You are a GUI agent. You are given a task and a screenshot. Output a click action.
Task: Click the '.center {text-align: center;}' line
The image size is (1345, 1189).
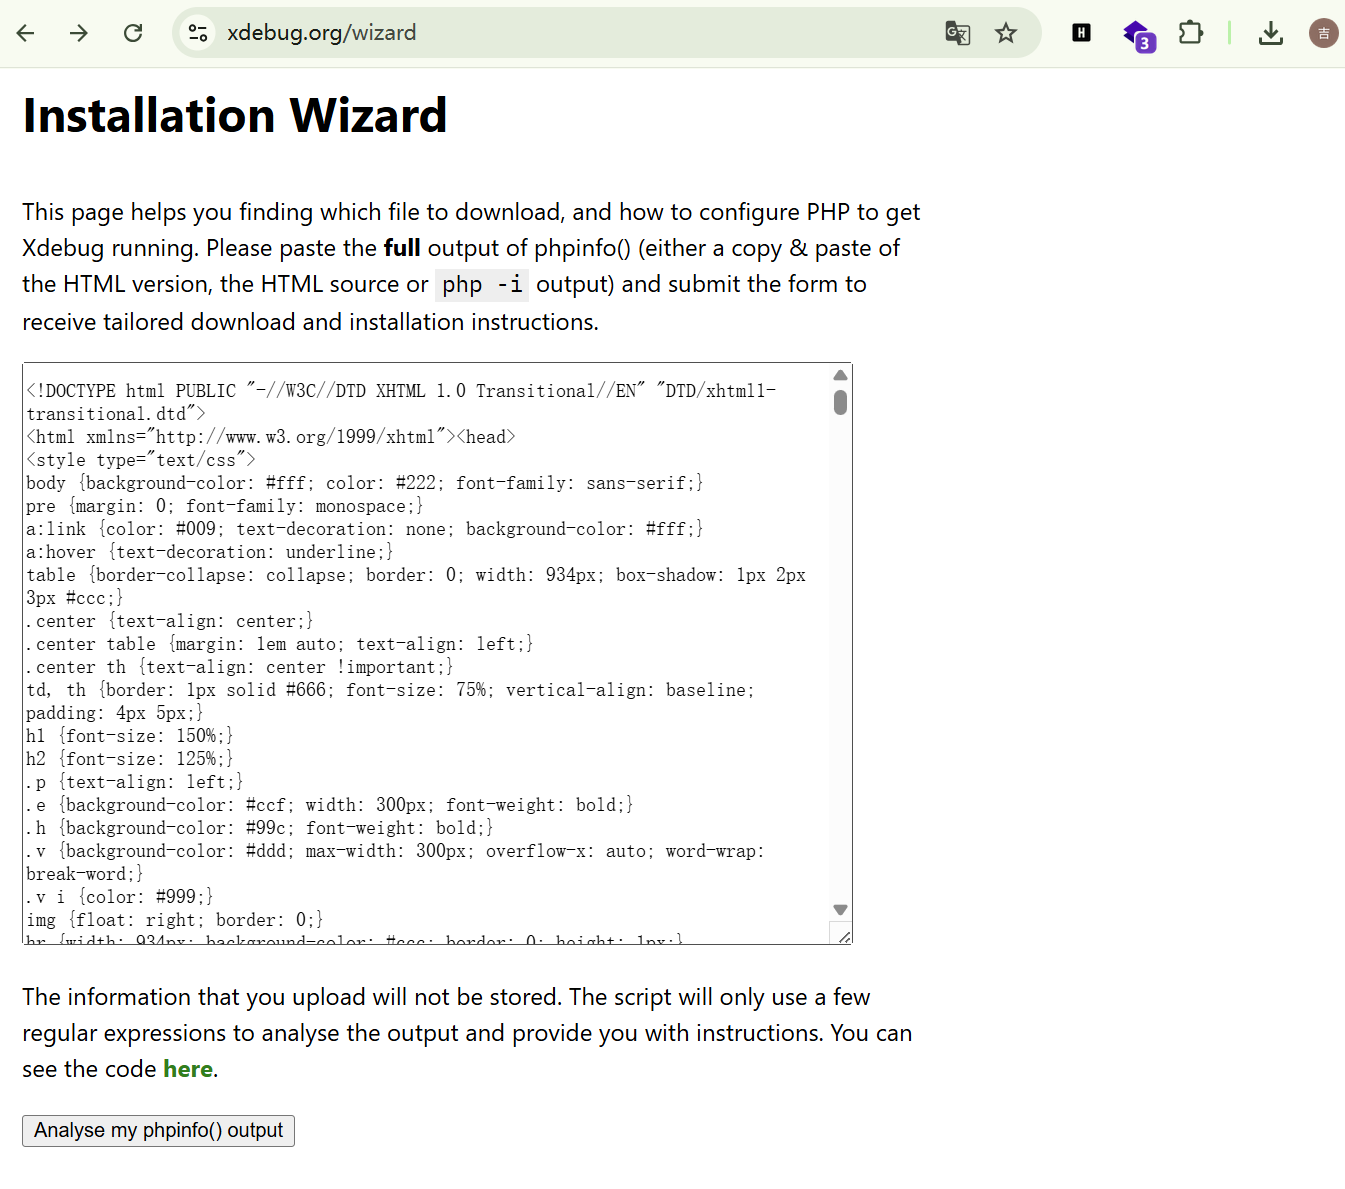170,621
